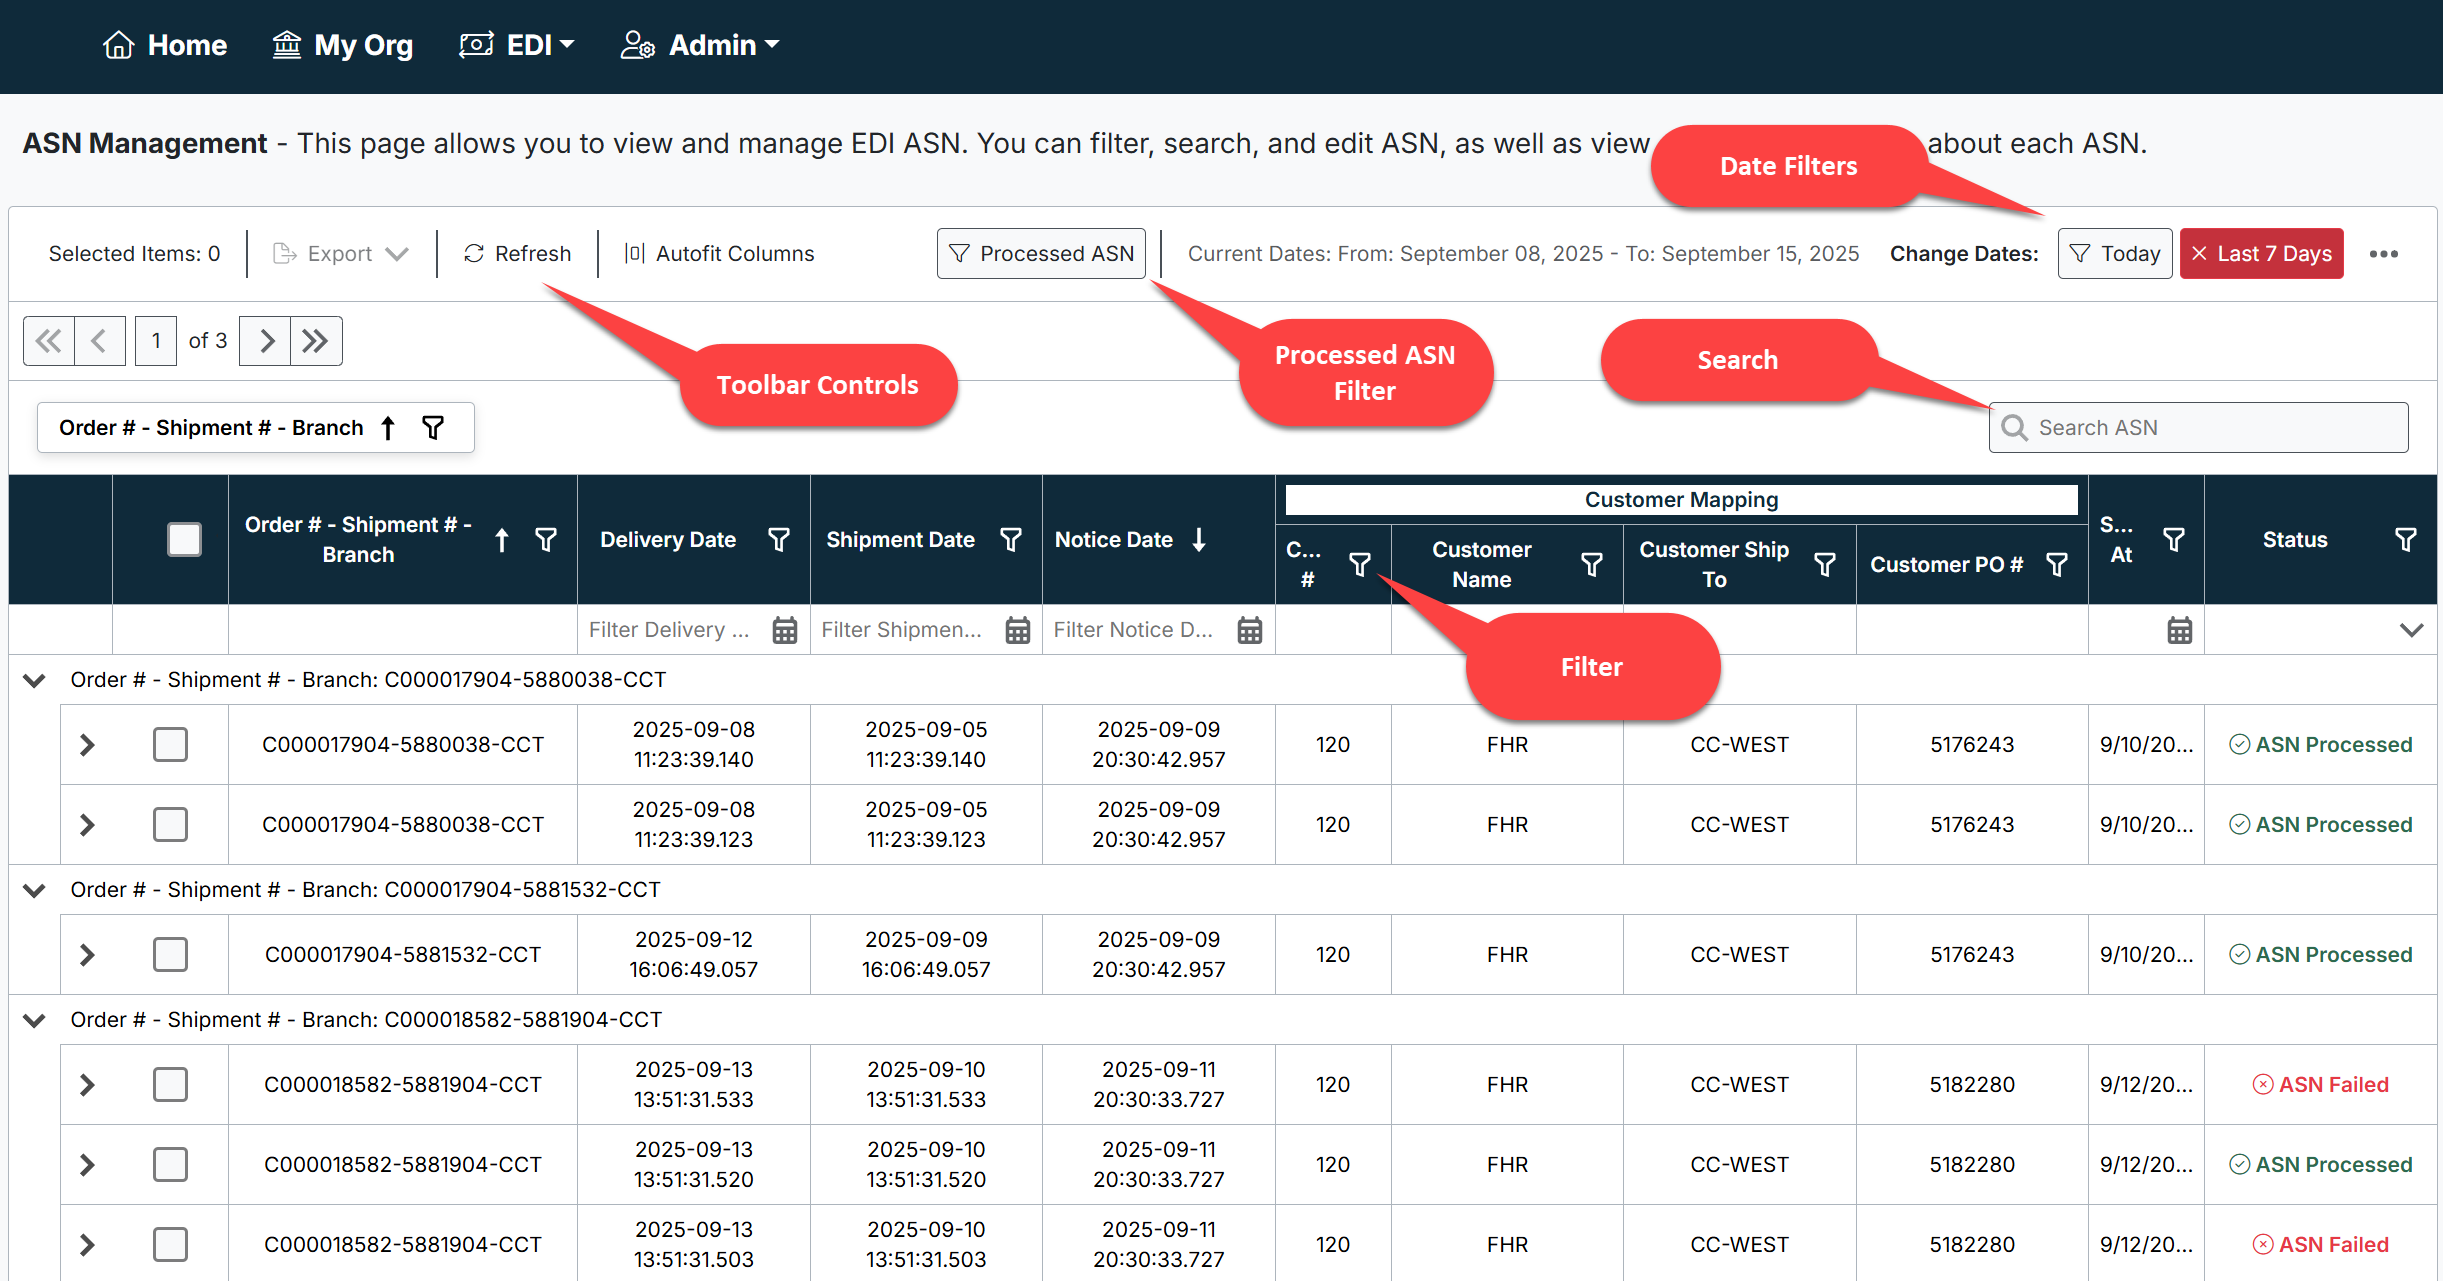Tick checkbox for first C000017904-5880038-CCT row
Image resolution: width=2443 pixels, height=1281 pixels.
click(x=170, y=745)
